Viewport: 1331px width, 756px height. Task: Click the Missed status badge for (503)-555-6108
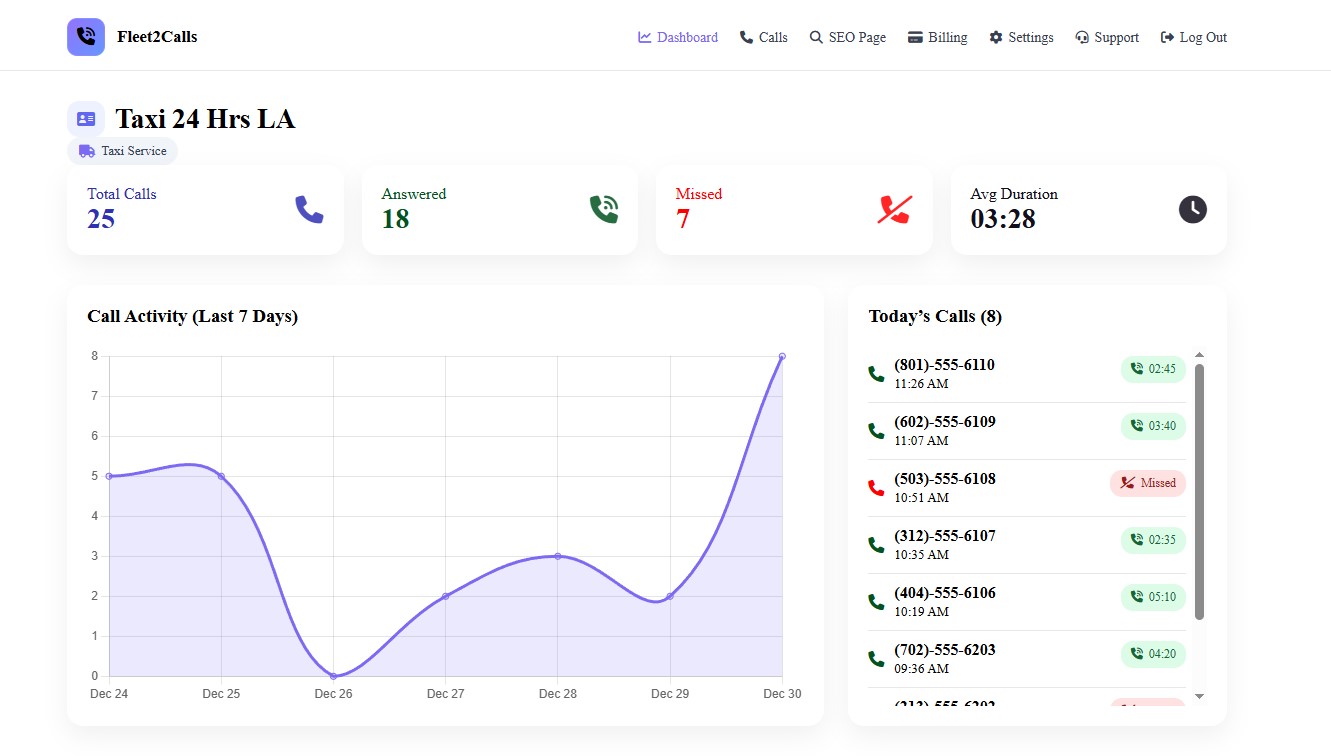coord(1147,483)
